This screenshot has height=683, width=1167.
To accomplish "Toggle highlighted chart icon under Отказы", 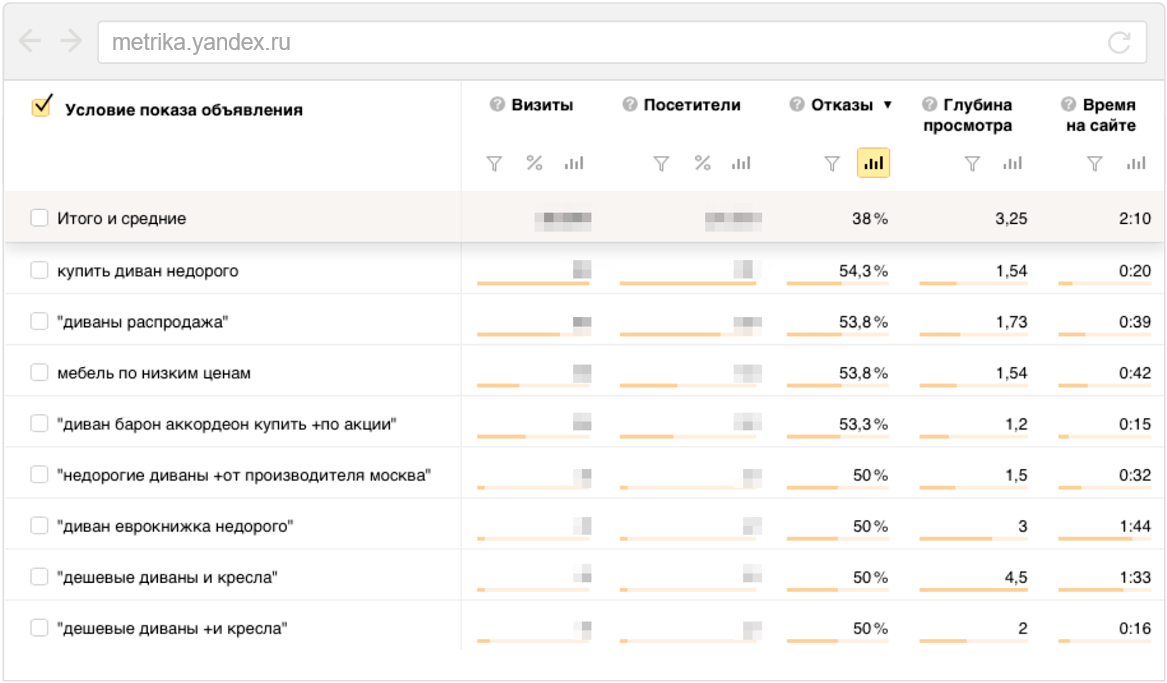I will tap(873, 164).
